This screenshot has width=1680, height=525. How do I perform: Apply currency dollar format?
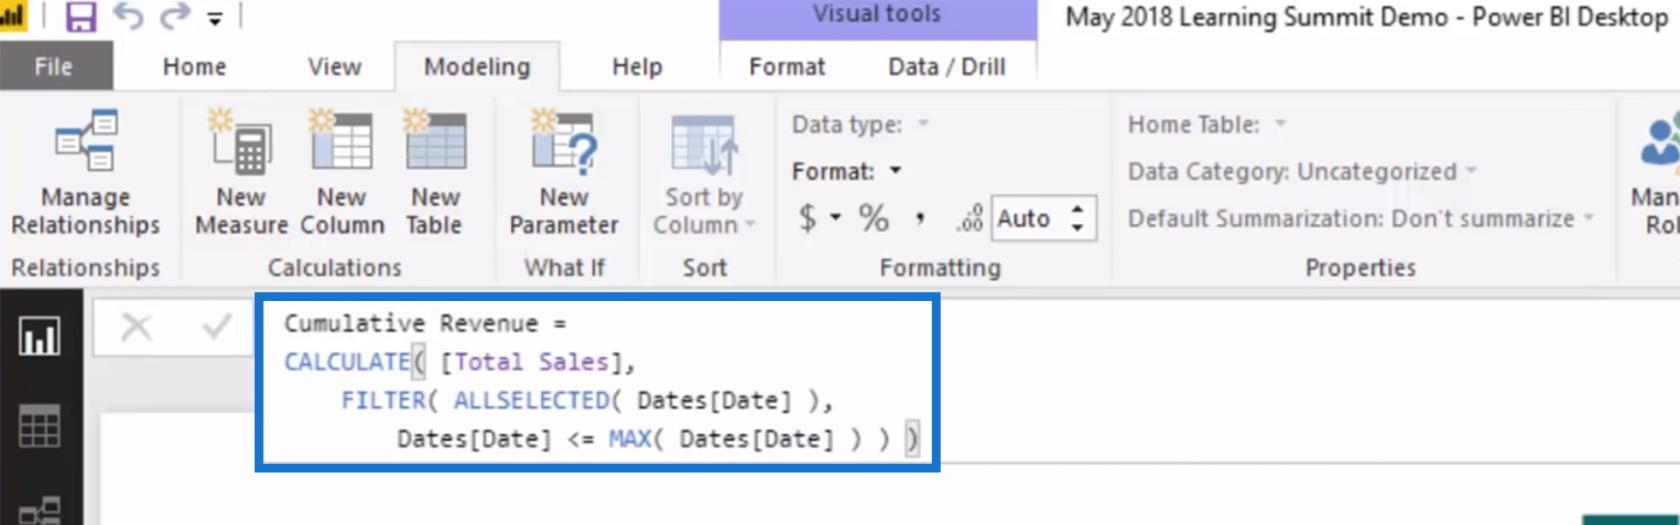(x=808, y=217)
